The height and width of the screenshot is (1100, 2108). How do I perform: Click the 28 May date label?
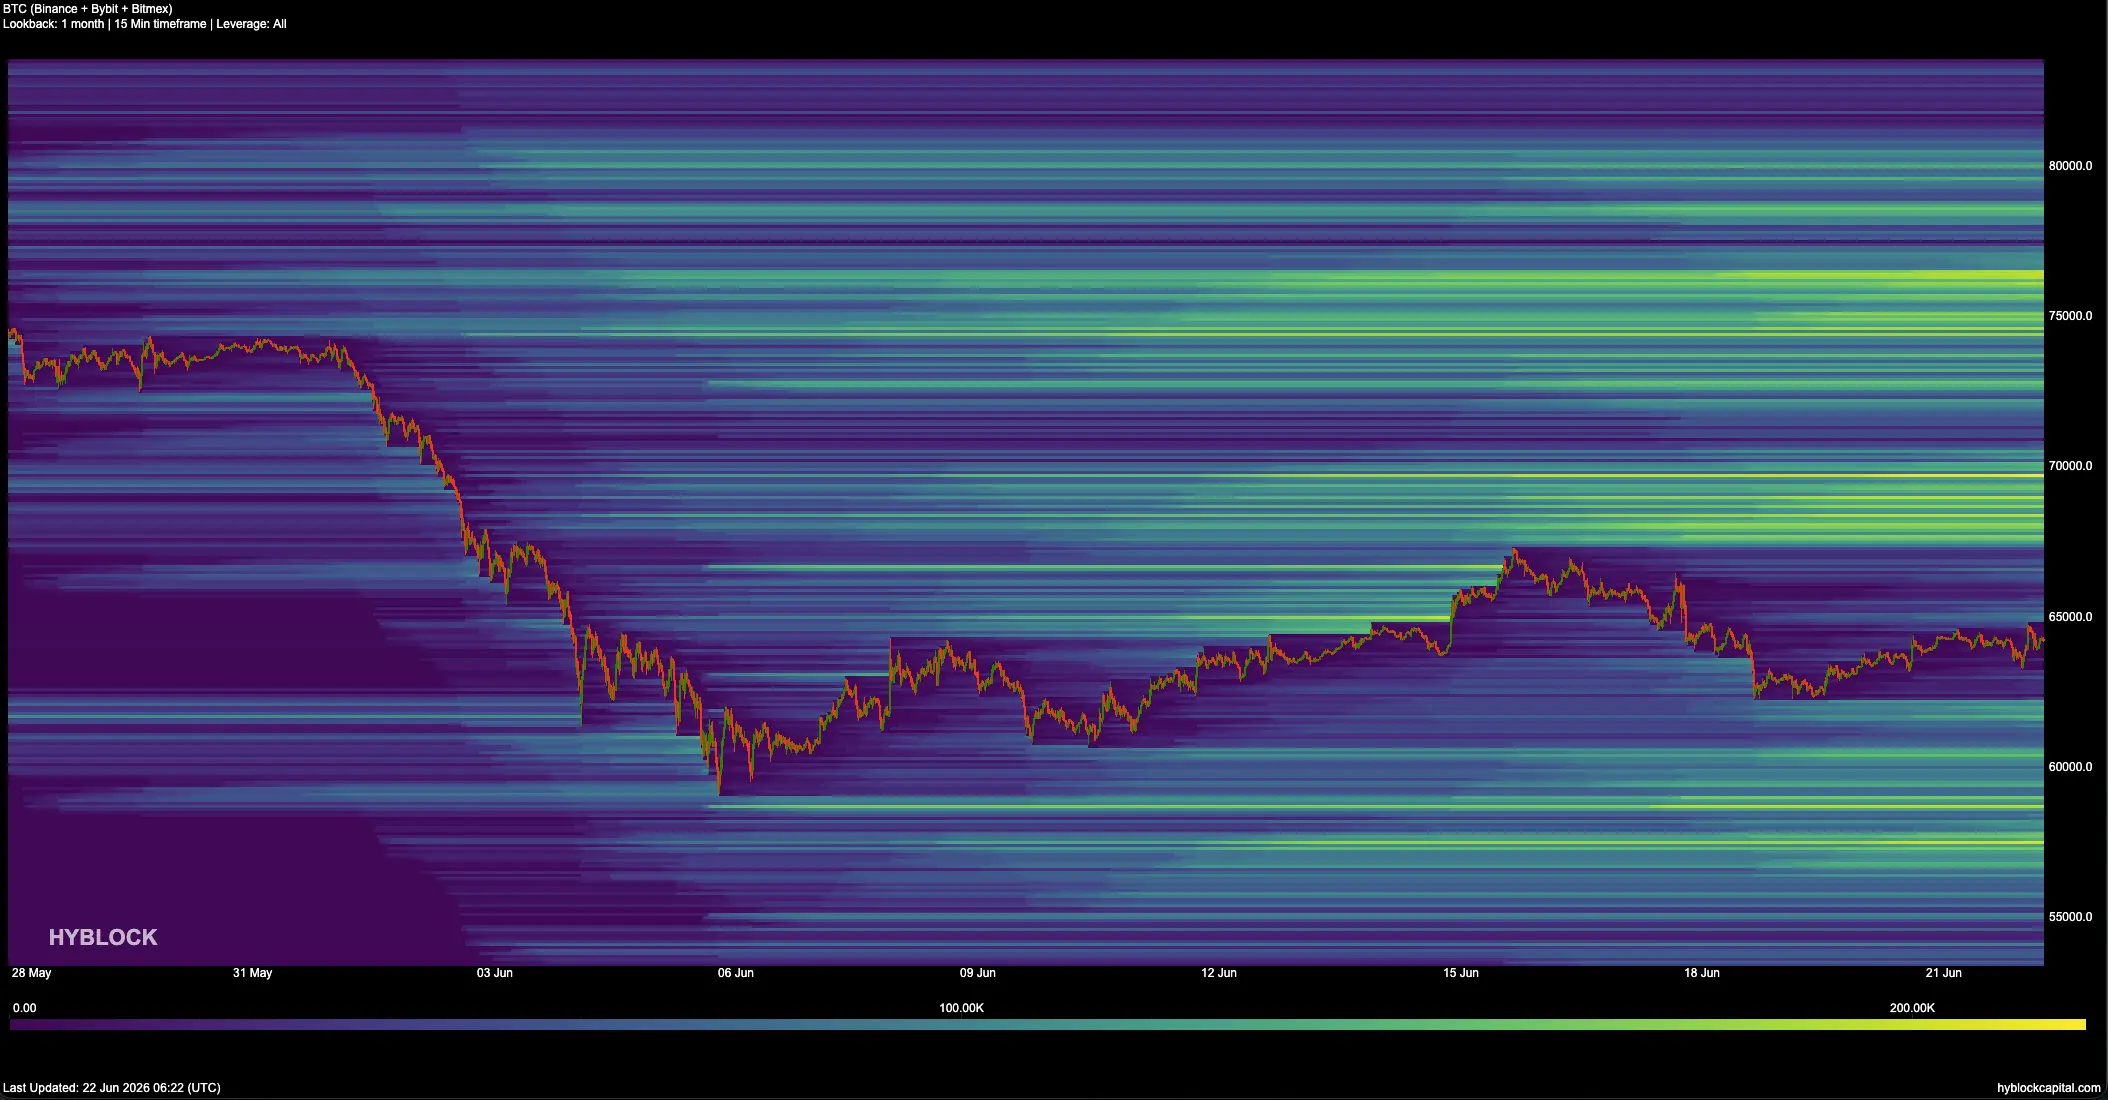point(32,973)
